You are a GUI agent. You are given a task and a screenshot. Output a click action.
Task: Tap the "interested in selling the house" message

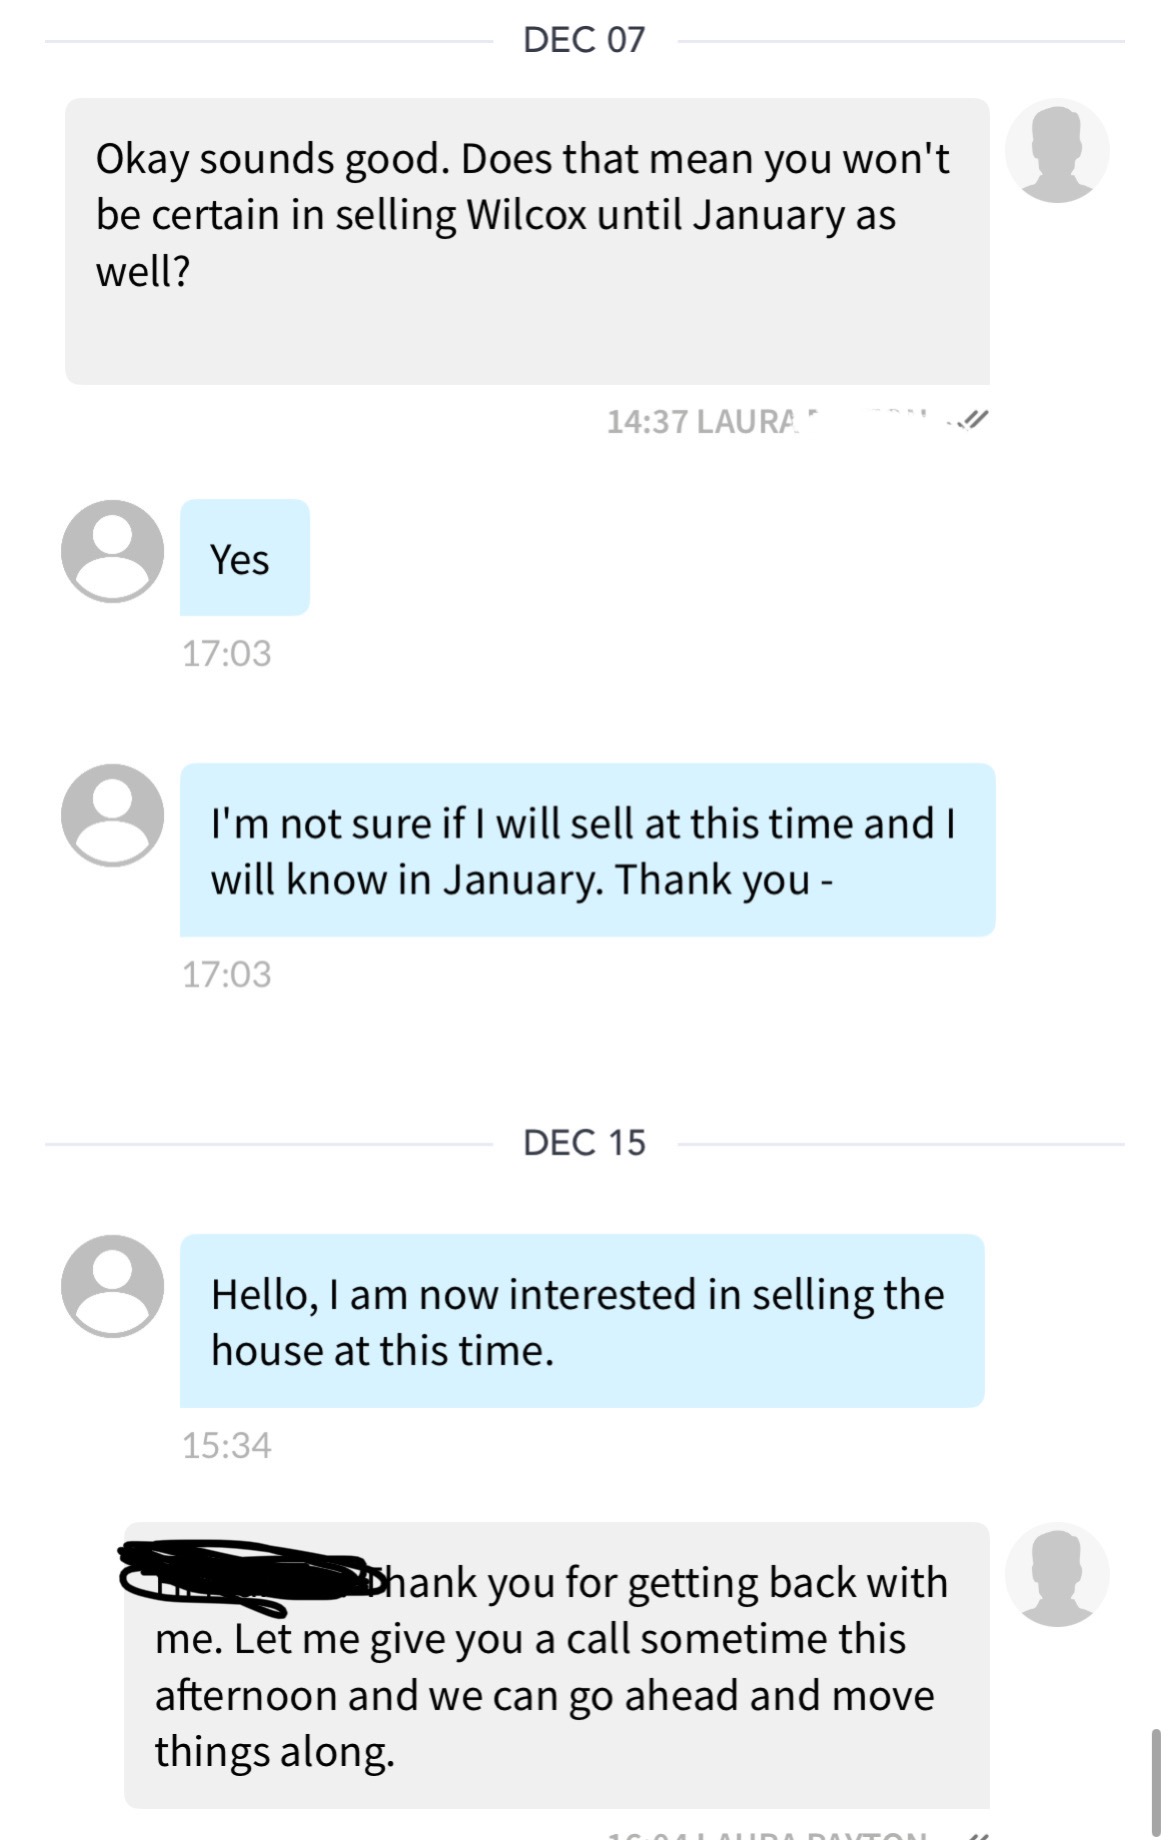tap(582, 1321)
